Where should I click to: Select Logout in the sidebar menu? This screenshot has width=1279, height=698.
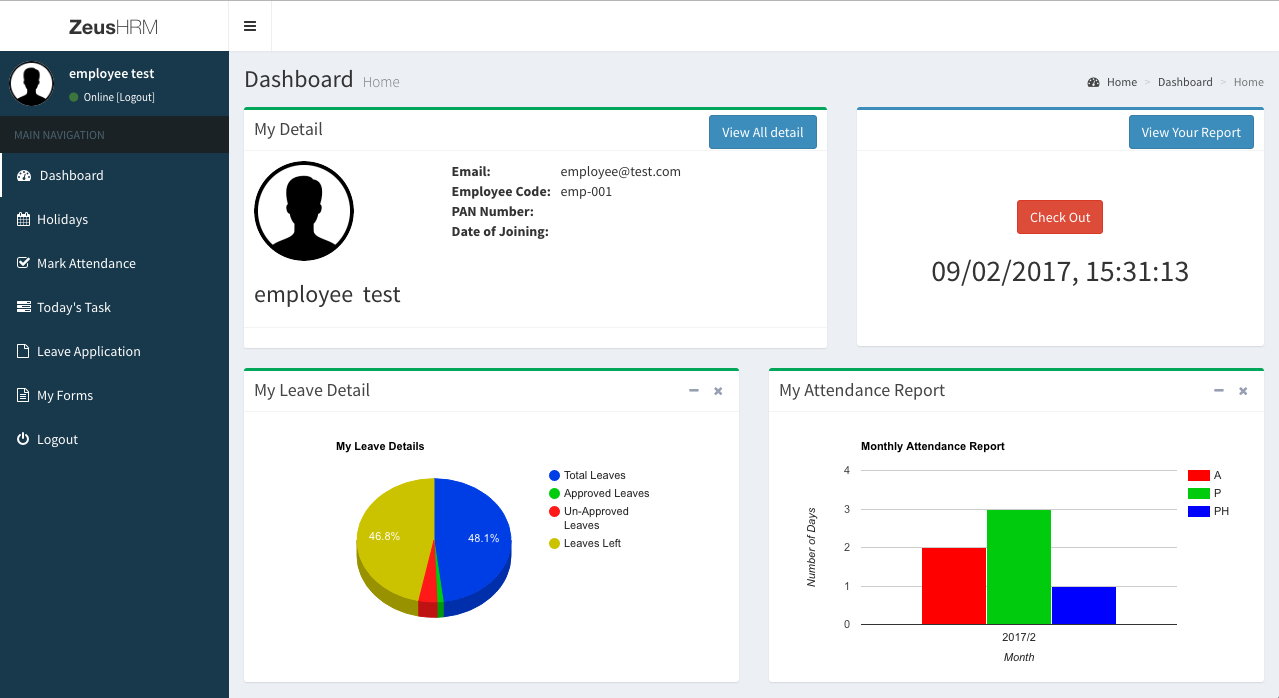115,439
